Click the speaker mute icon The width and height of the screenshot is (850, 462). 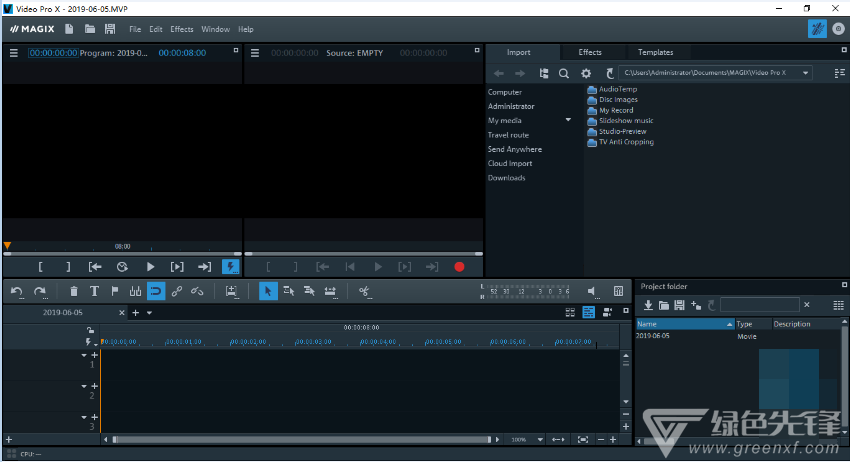(x=593, y=292)
